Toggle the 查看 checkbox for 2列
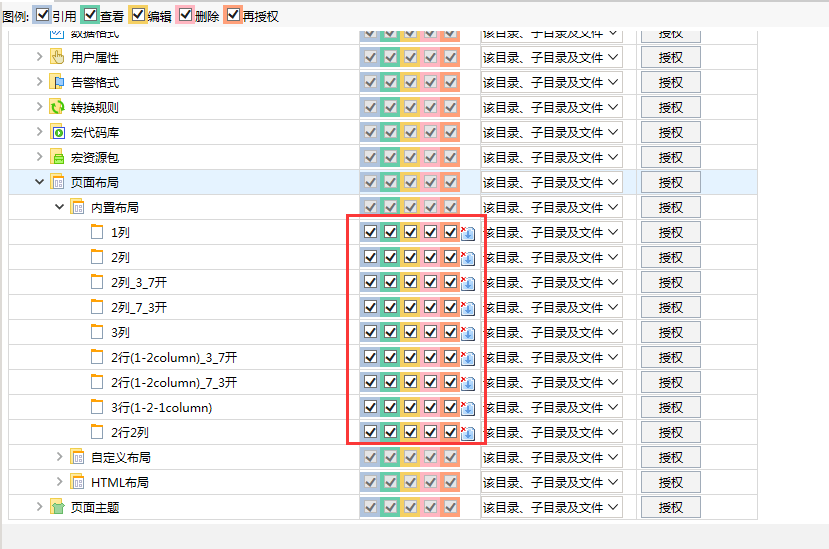 pos(391,257)
